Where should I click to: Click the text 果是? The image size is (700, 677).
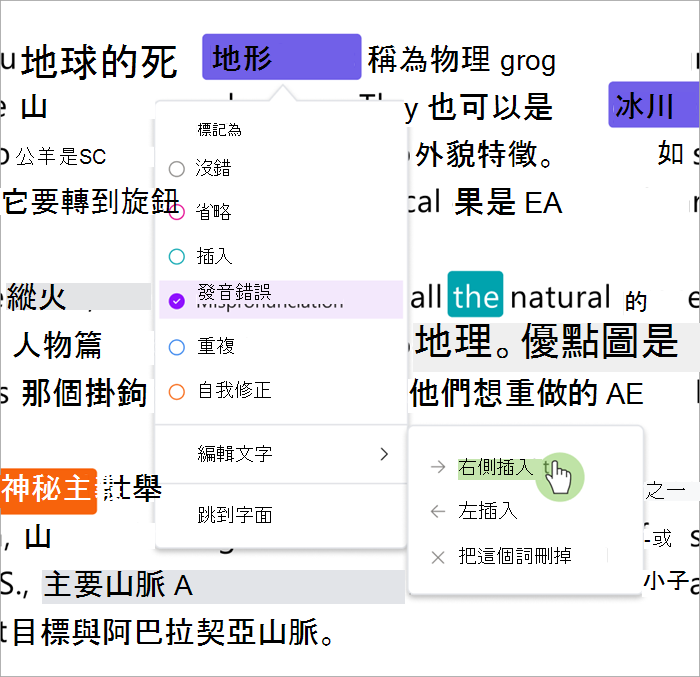coord(485,202)
